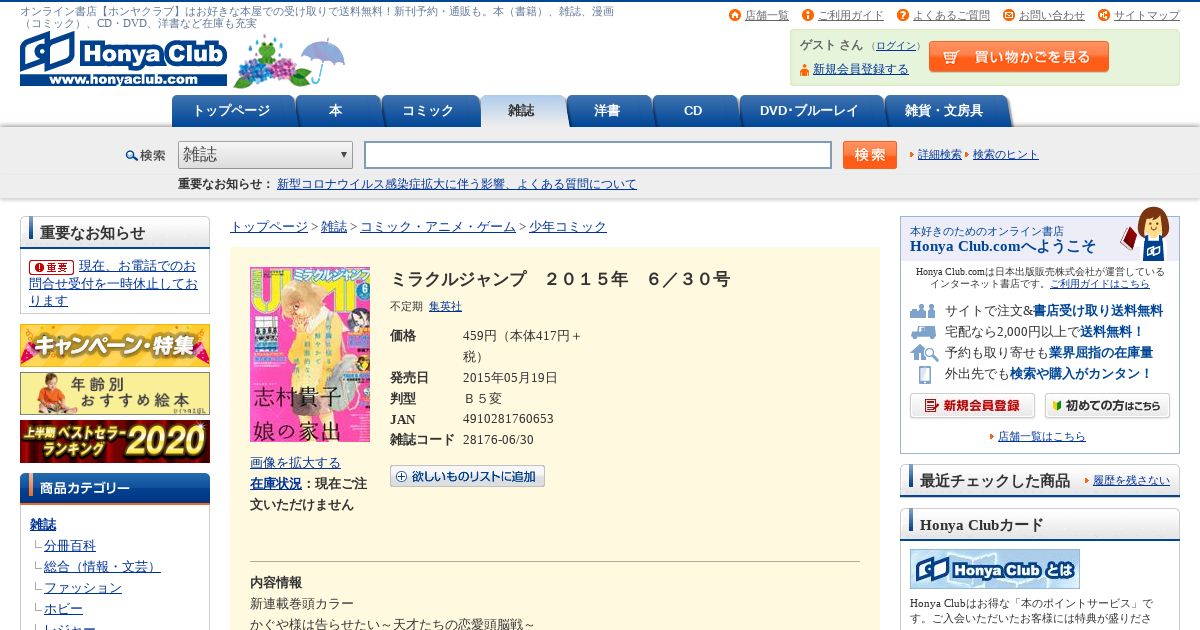Click the orange 買い物かごを見る cart button

(x=1019, y=57)
